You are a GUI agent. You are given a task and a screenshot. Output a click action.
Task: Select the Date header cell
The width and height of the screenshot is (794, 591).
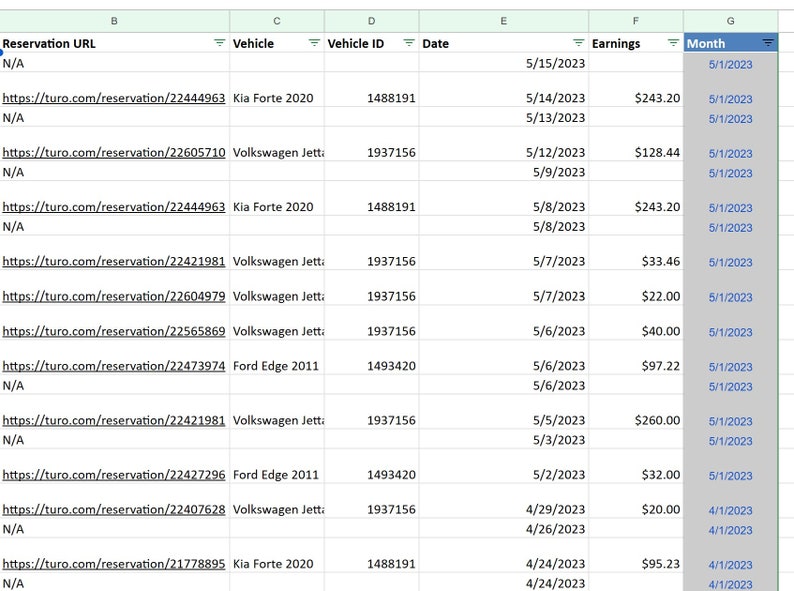pos(504,43)
